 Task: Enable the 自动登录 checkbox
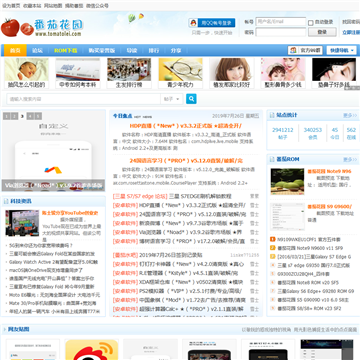pos(311,23)
